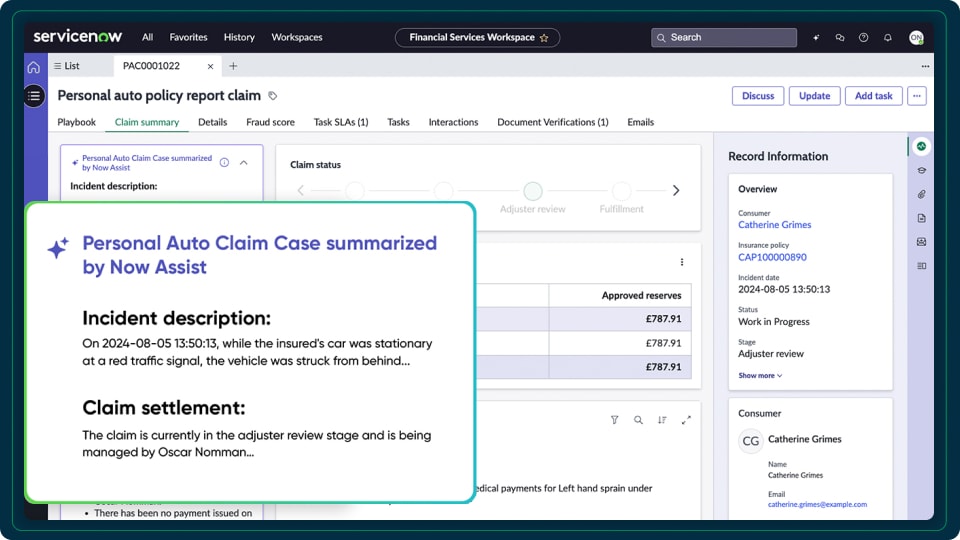This screenshot has width=960, height=540.
Task: Switch to the Fraud score tab
Action: (270, 122)
